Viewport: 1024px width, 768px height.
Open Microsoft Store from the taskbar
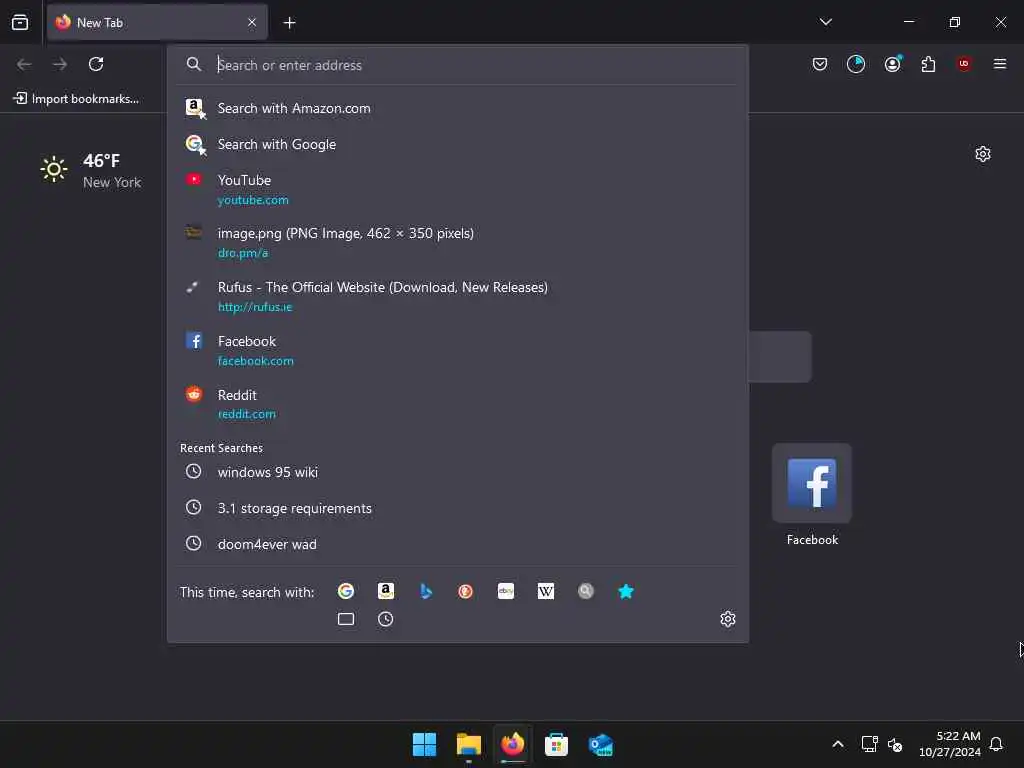556,744
